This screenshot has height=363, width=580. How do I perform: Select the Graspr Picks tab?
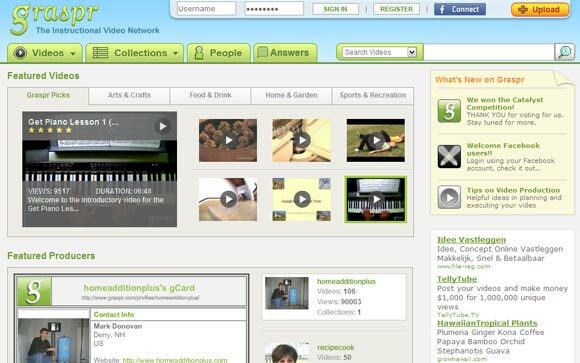(x=48, y=95)
